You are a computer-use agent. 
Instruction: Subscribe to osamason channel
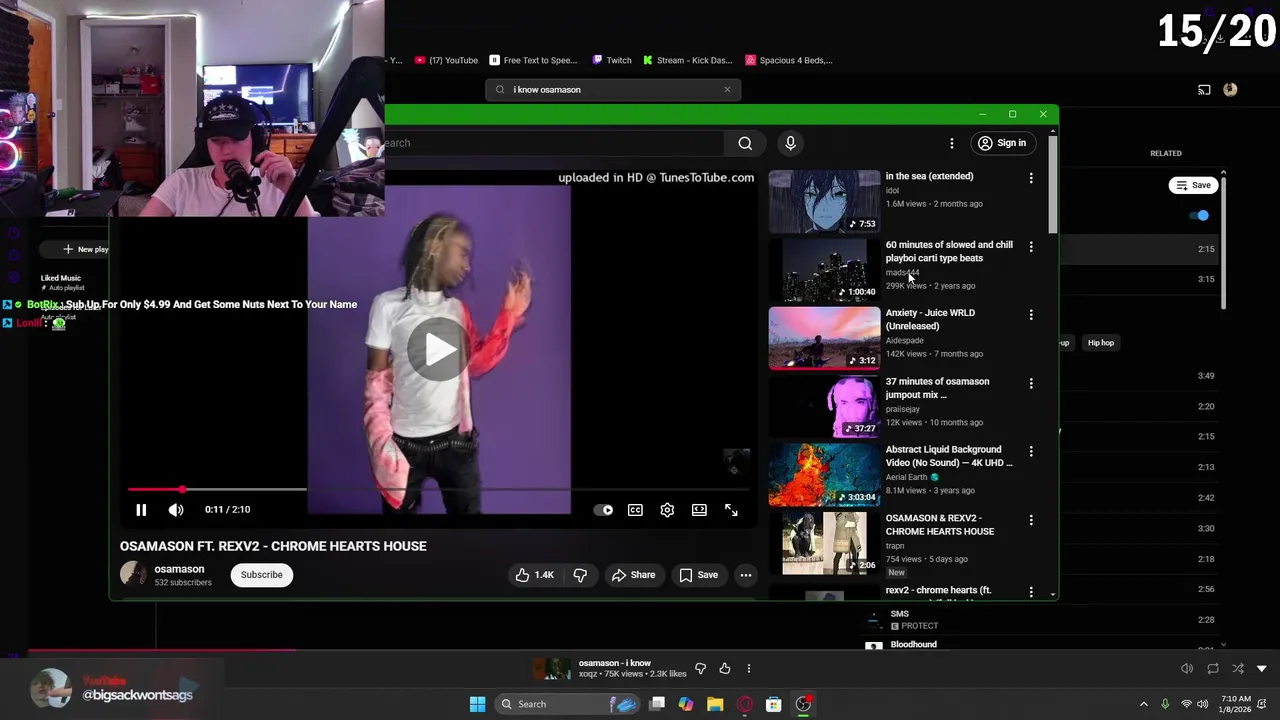pyautogui.click(x=261, y=575)
